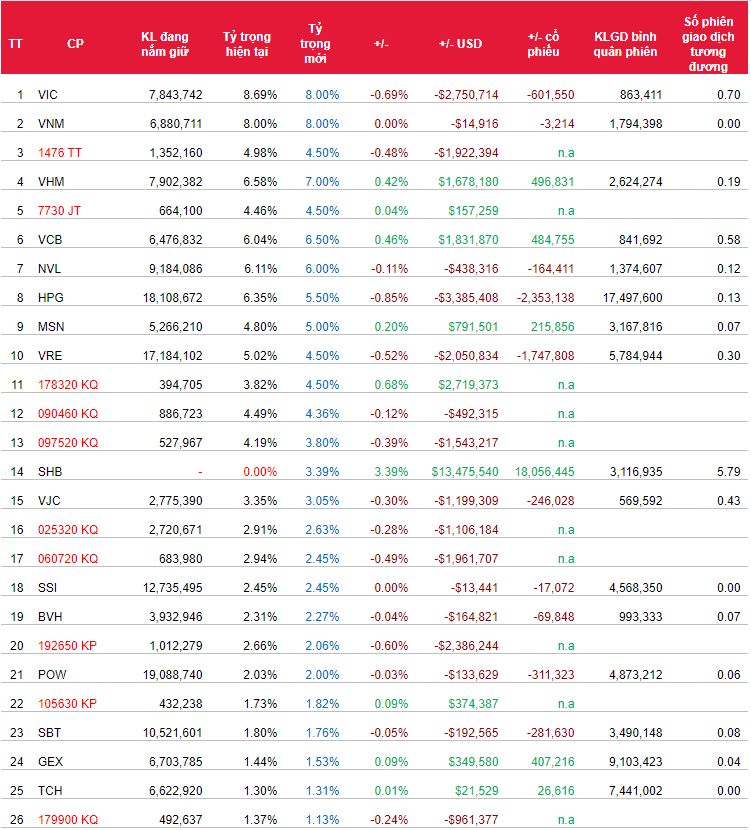Click share change value 26,616
Image resolution: width=751 pixels, height=830 pixels.
pos(556,791)
